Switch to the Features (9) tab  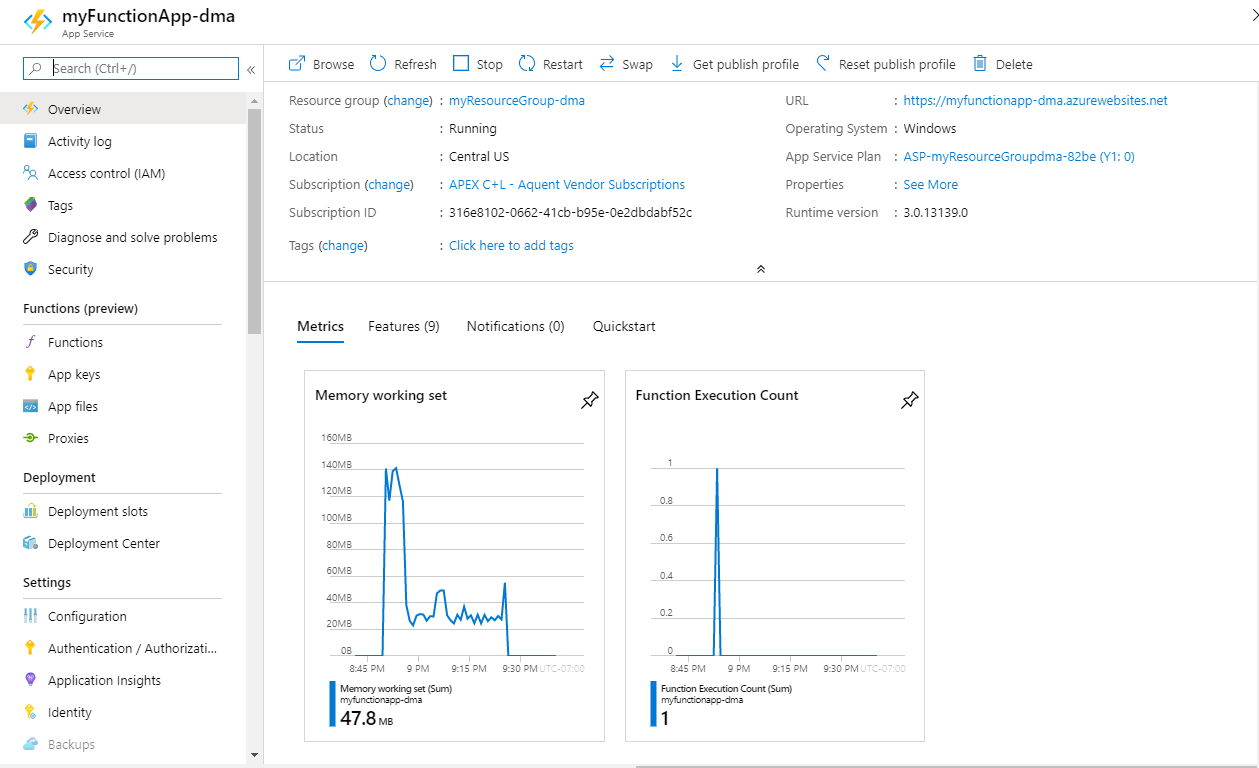coord(404,327)
